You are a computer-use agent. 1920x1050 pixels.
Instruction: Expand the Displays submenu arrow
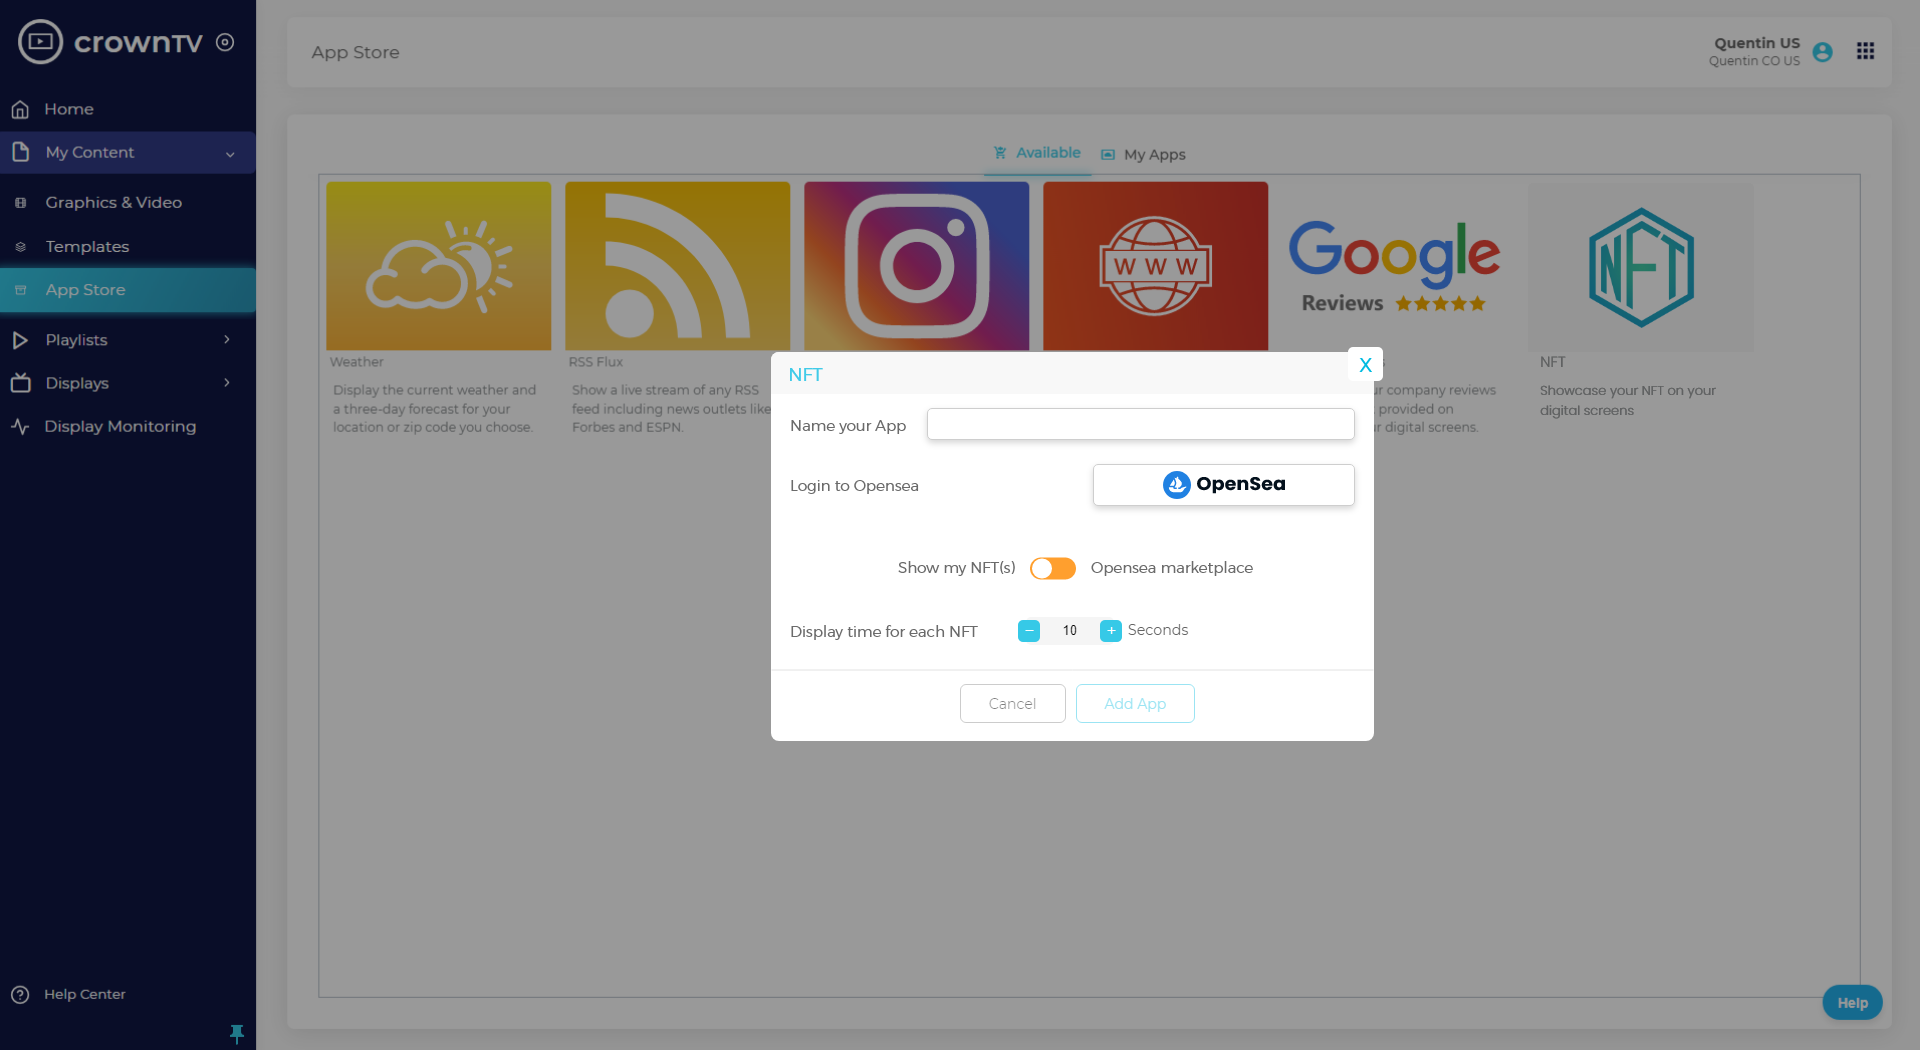point(227,383)
